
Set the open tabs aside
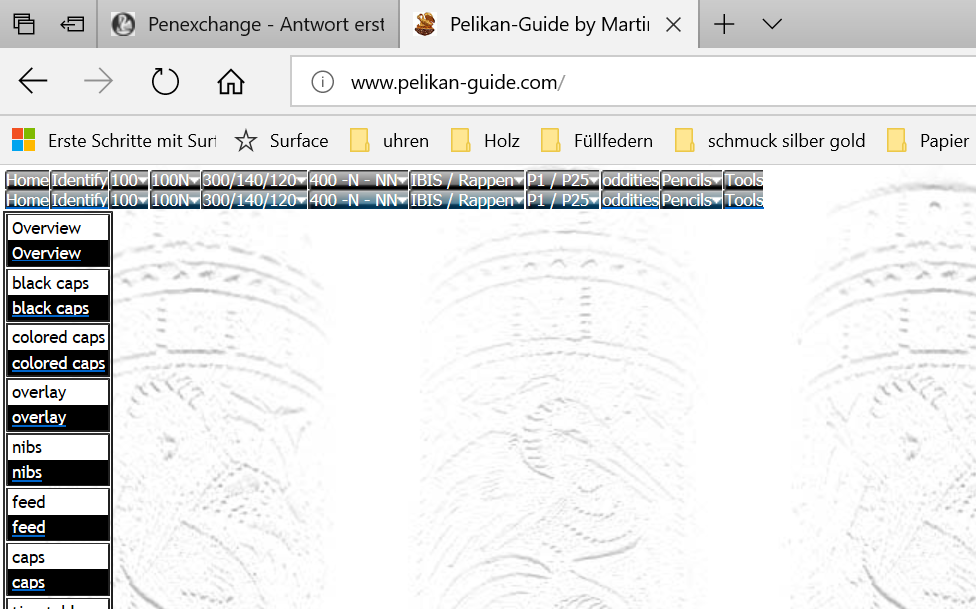click(x=72, y=24)
